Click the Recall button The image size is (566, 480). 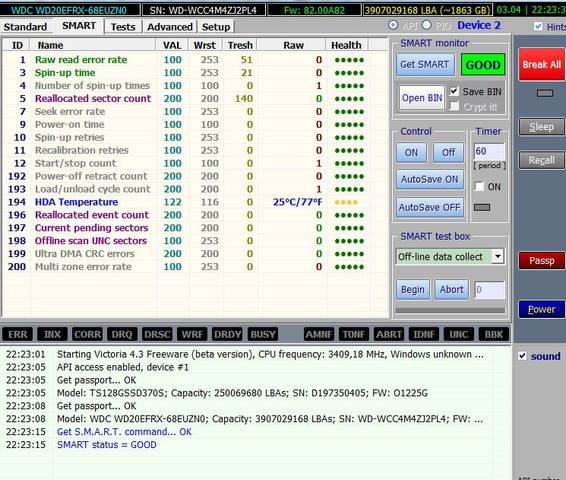coord(541,160)
